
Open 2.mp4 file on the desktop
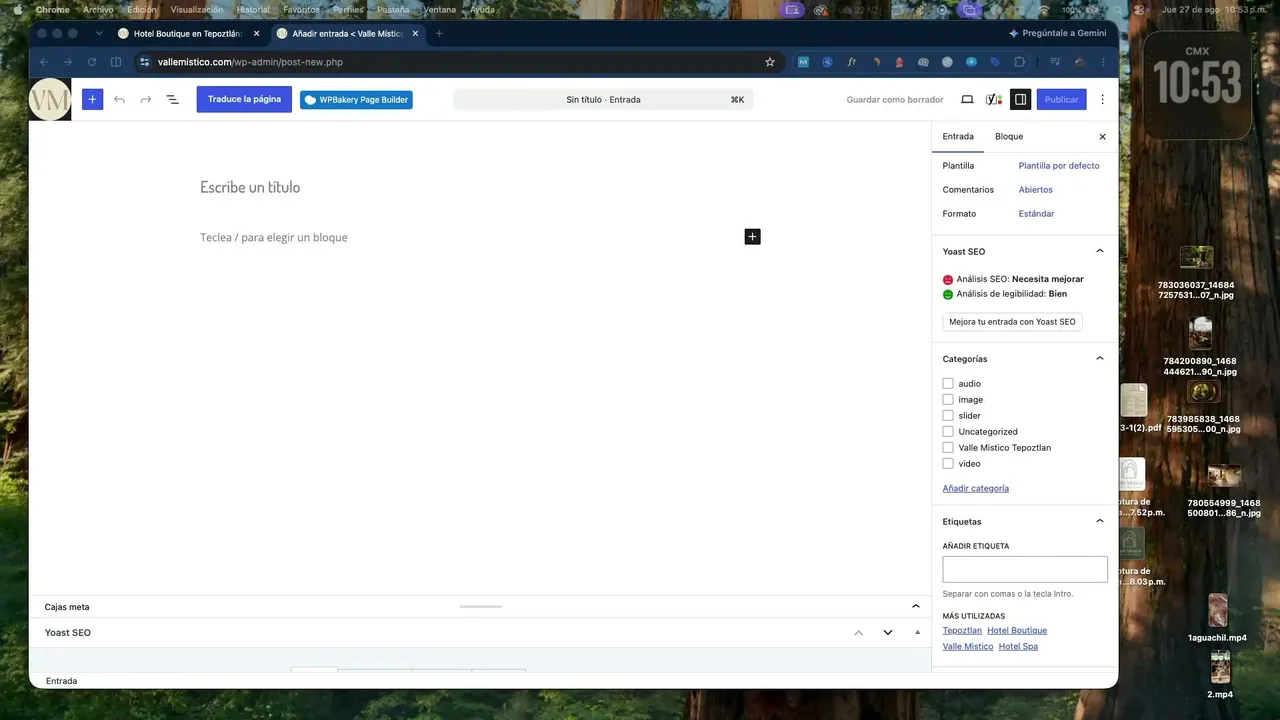pyautogui.click(x=1220, y=674)
